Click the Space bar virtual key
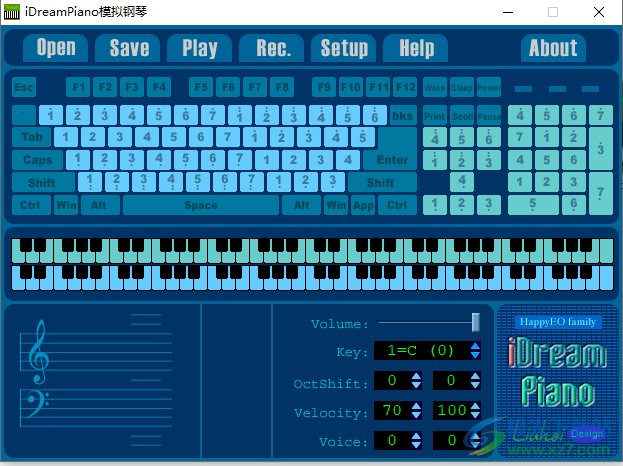Image resolution: width=623 pixels, height=466 pixels. coord(201,205)
